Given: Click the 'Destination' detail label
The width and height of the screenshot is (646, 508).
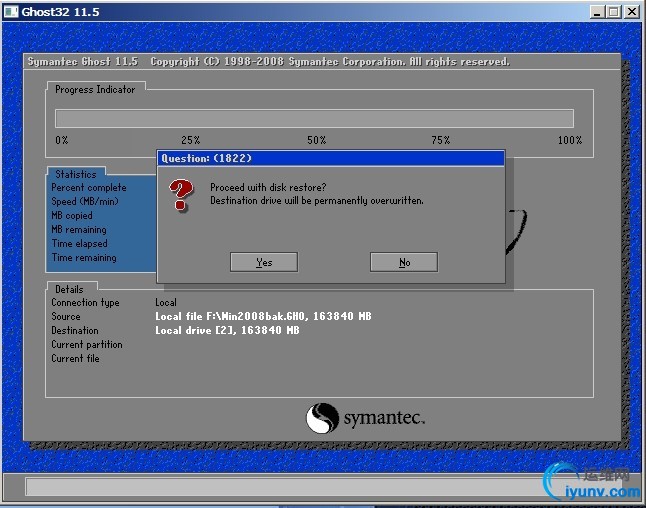Looking at the screenshot, I should 75,330.
